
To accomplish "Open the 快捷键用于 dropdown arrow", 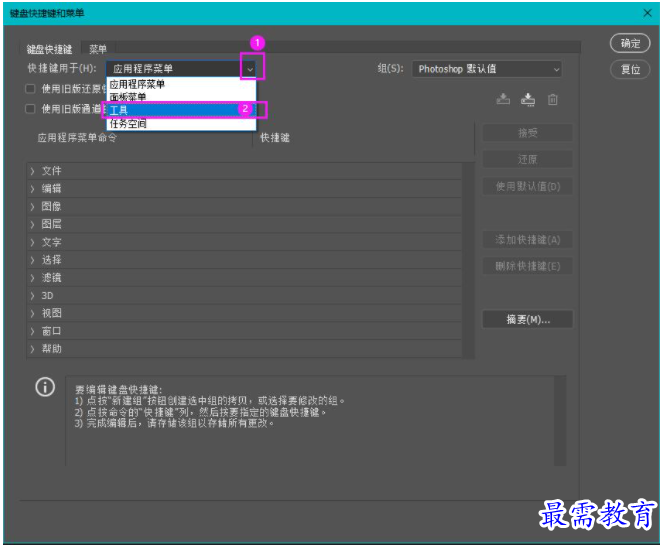I will tap(250, 69).
